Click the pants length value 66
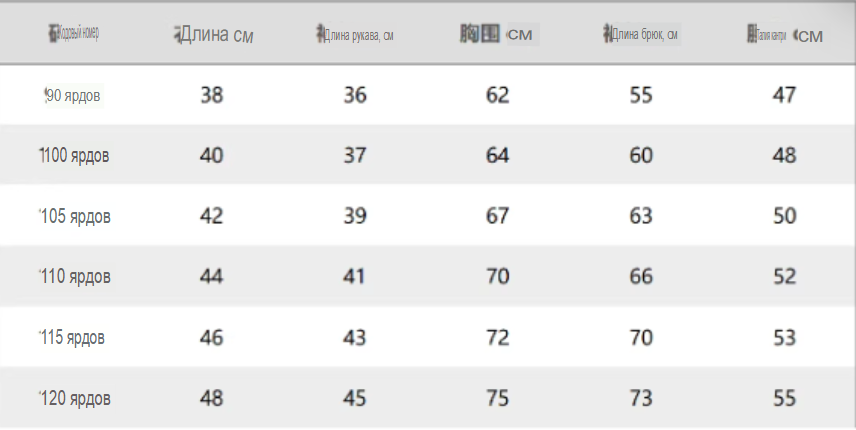The height and width of the screenshot is (430, 856). point(641,277)
